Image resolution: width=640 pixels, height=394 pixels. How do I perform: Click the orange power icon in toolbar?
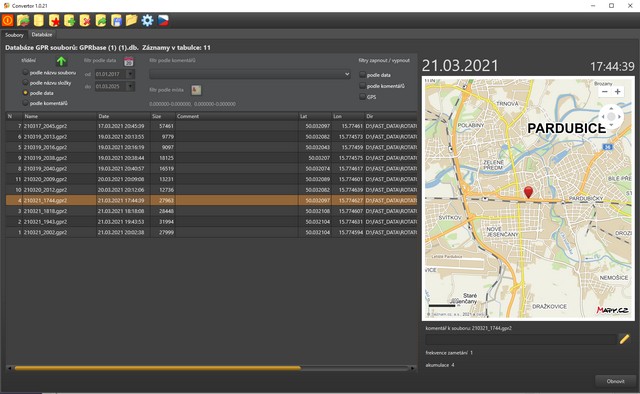[x=7, y=20]
